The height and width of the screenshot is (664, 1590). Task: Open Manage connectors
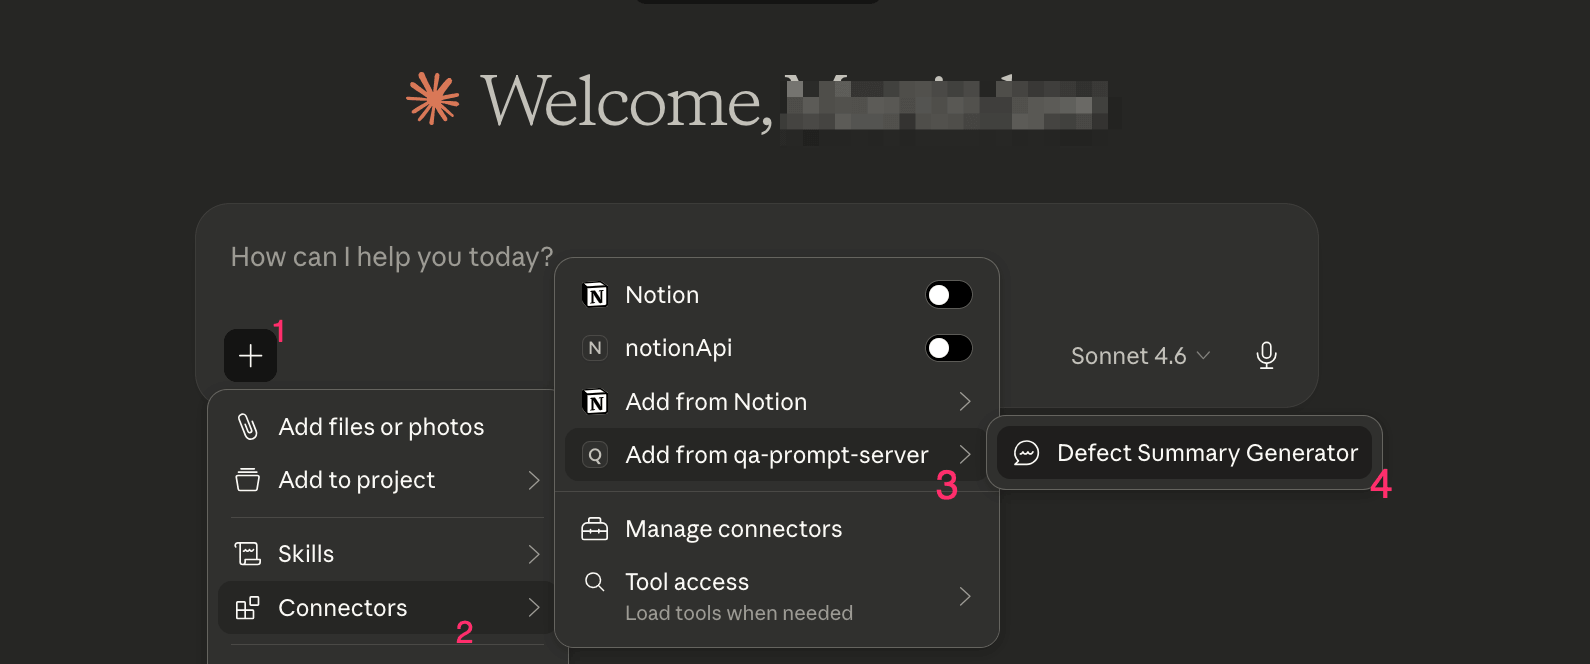[777, 529]
